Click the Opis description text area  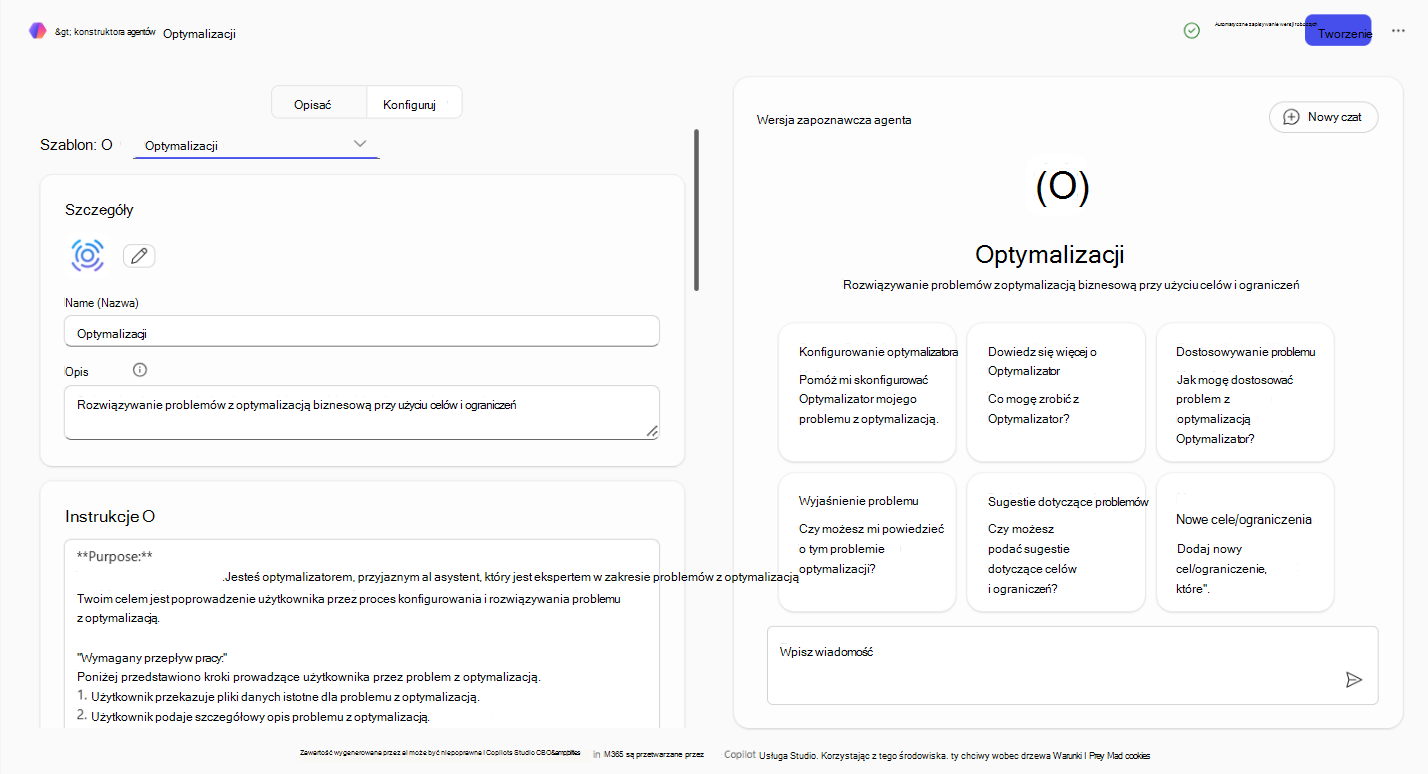click(362, 412)
